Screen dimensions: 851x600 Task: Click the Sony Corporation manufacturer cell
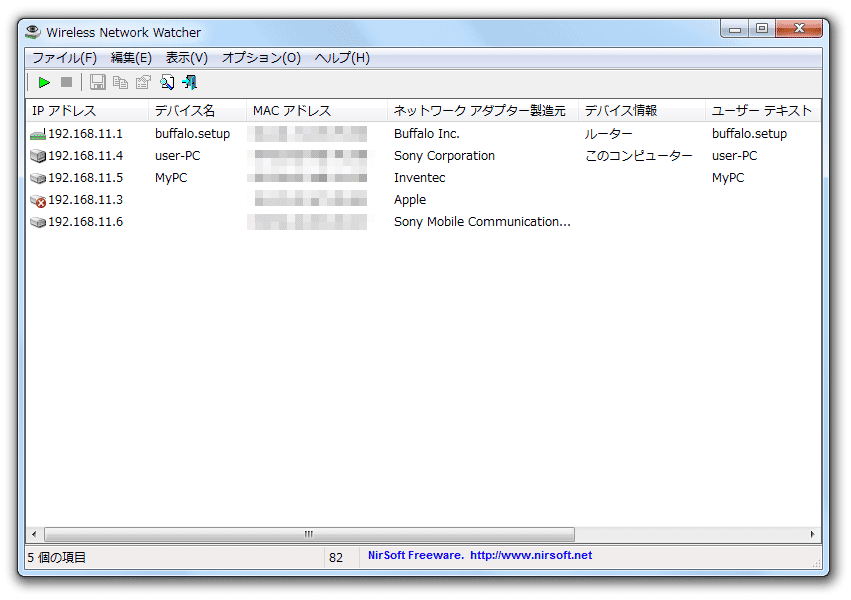click(x=444, y=156)
